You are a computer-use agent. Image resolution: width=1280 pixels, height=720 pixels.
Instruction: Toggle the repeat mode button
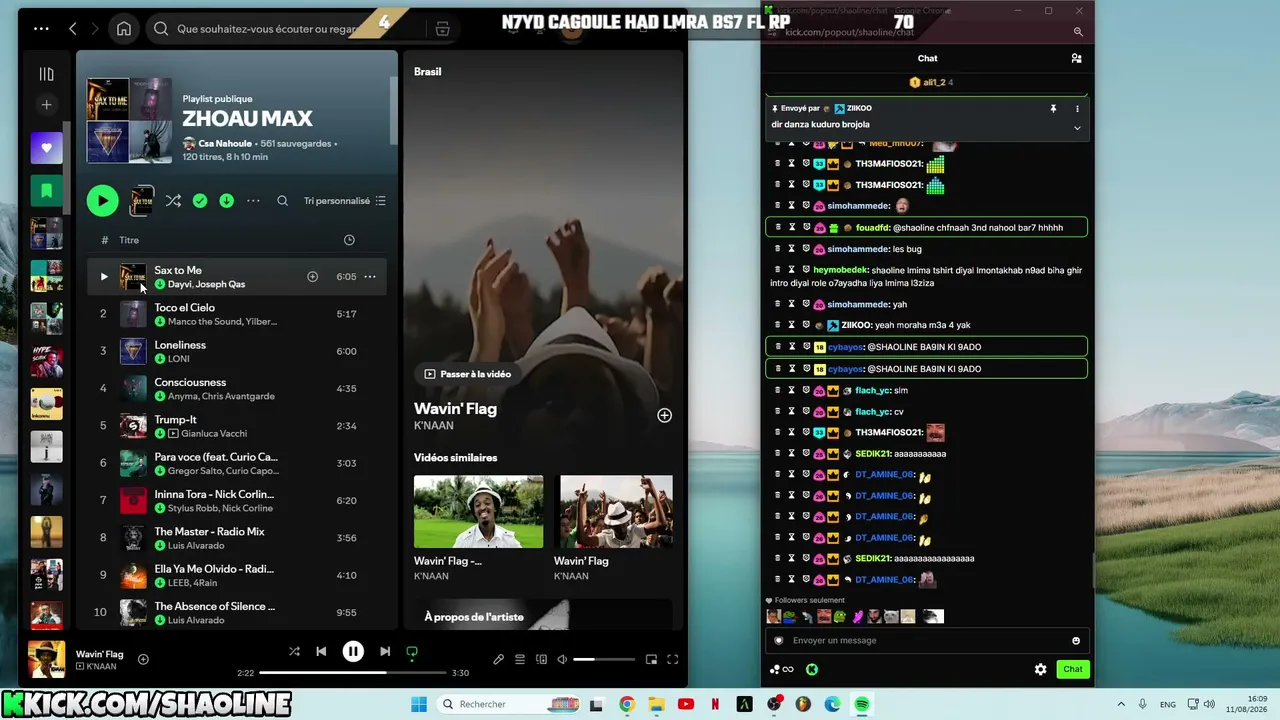[x=411, y=652]
